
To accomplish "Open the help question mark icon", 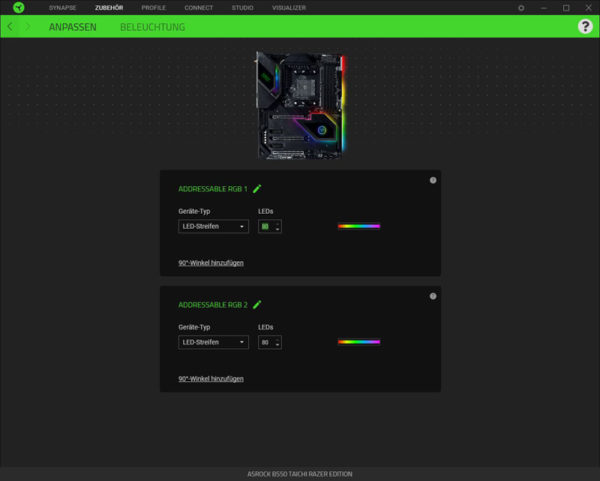I will [585, 26].
